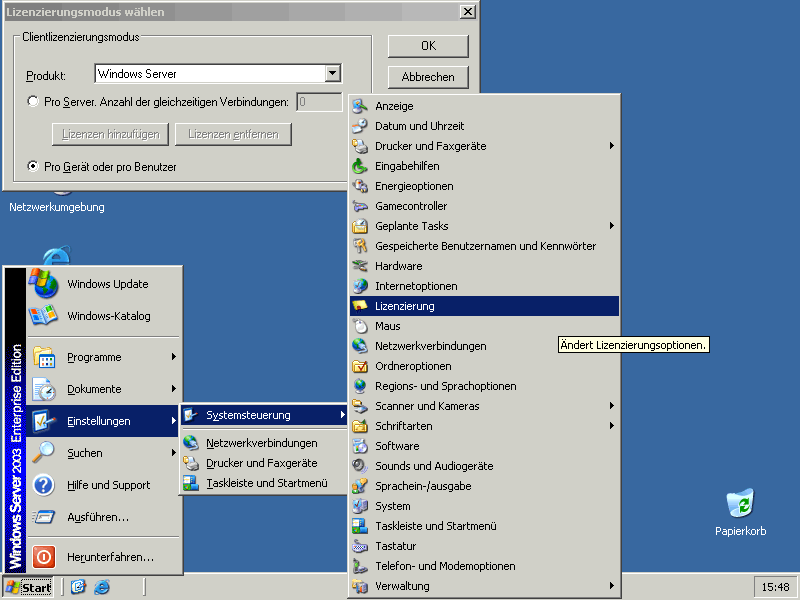Select the Sprachein-/ausgabe icon

coord(360,486)
